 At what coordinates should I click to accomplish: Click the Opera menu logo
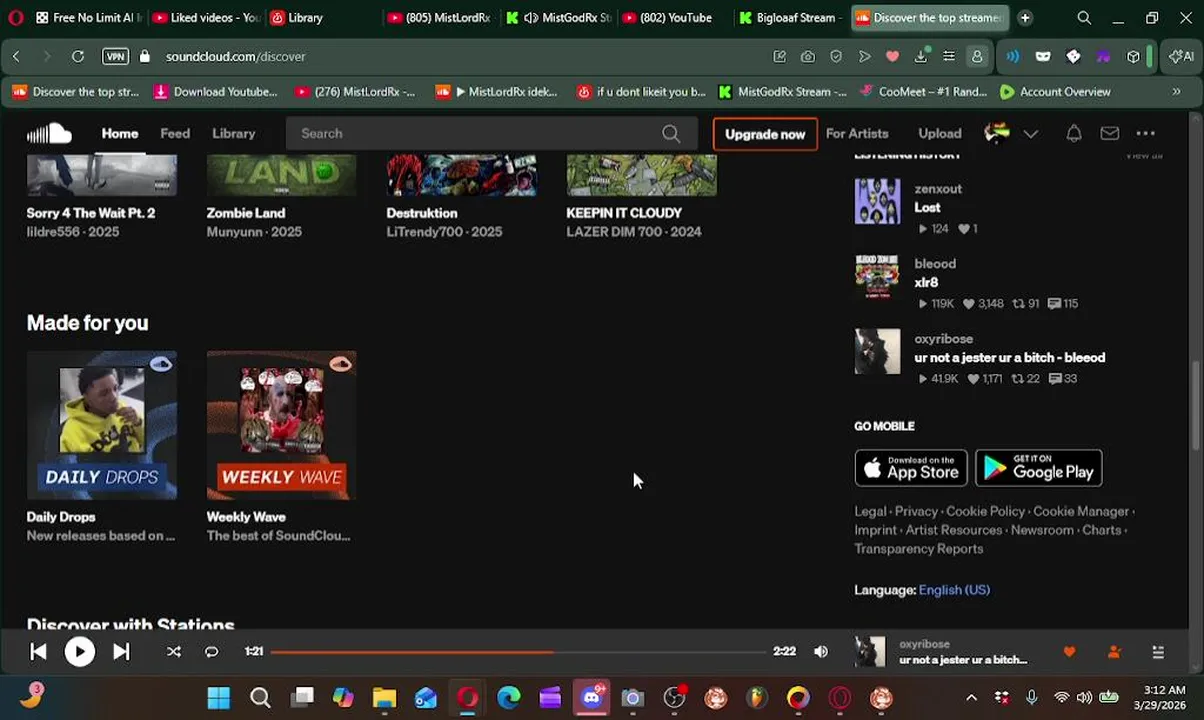16,18
